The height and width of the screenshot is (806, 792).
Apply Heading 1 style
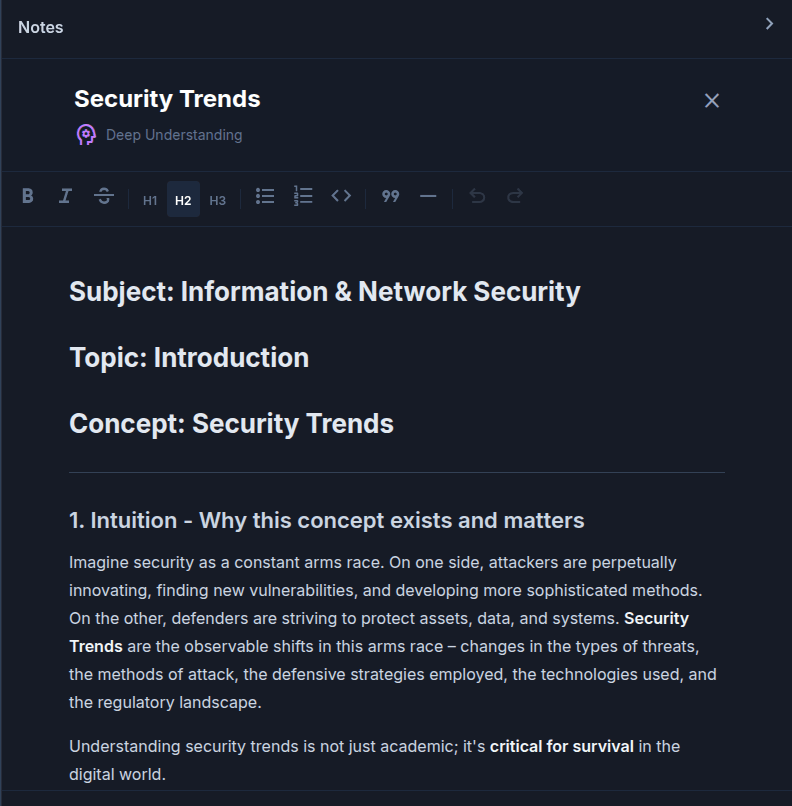pos(150,200)
